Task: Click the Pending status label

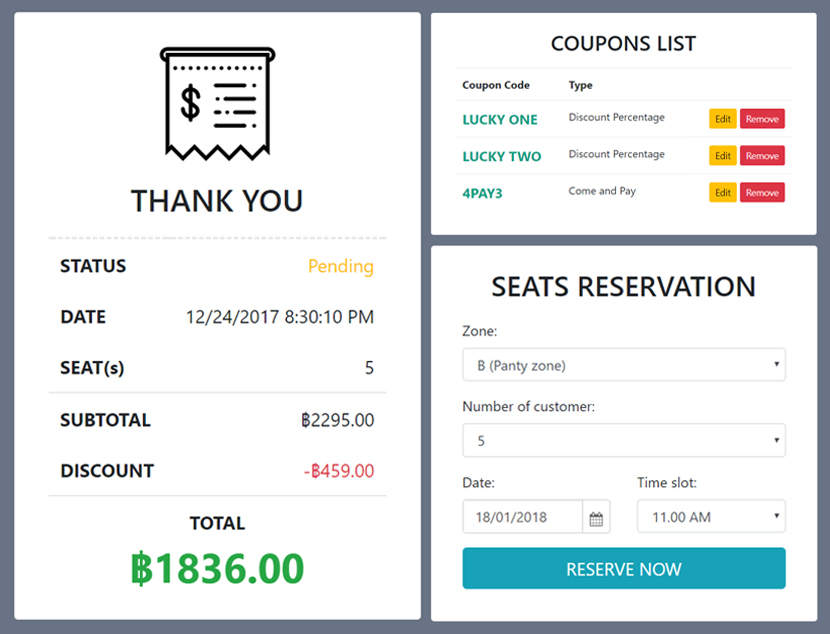Action: 340,266
